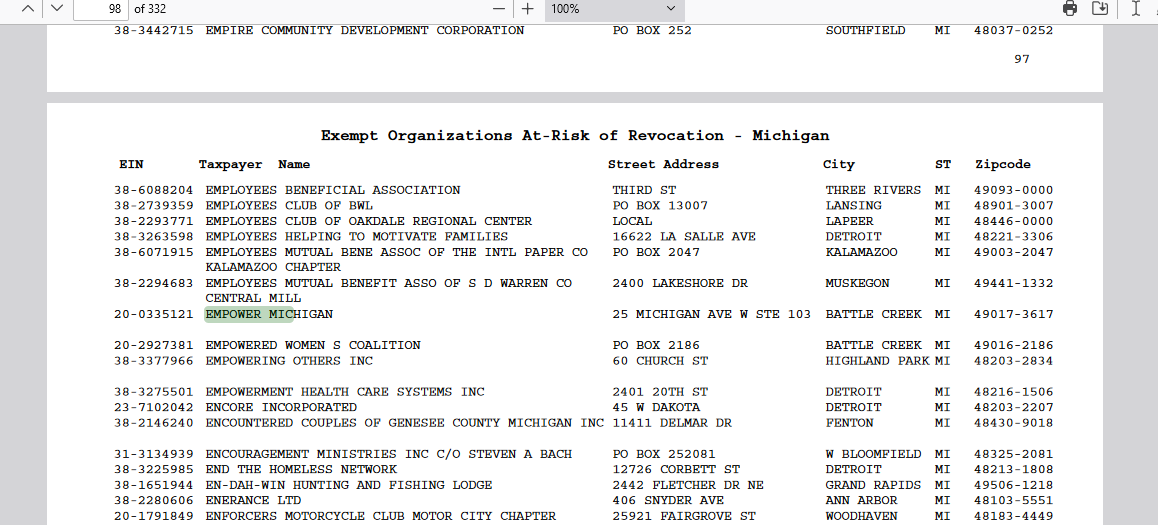Click the Michigan revocation page title
Screen dimensions: 1158x525
pos(575,136)
